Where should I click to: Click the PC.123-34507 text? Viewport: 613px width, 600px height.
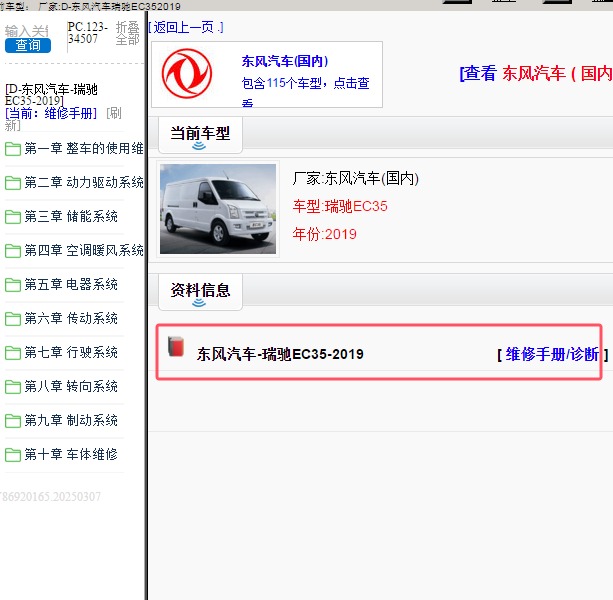point(88,33)
